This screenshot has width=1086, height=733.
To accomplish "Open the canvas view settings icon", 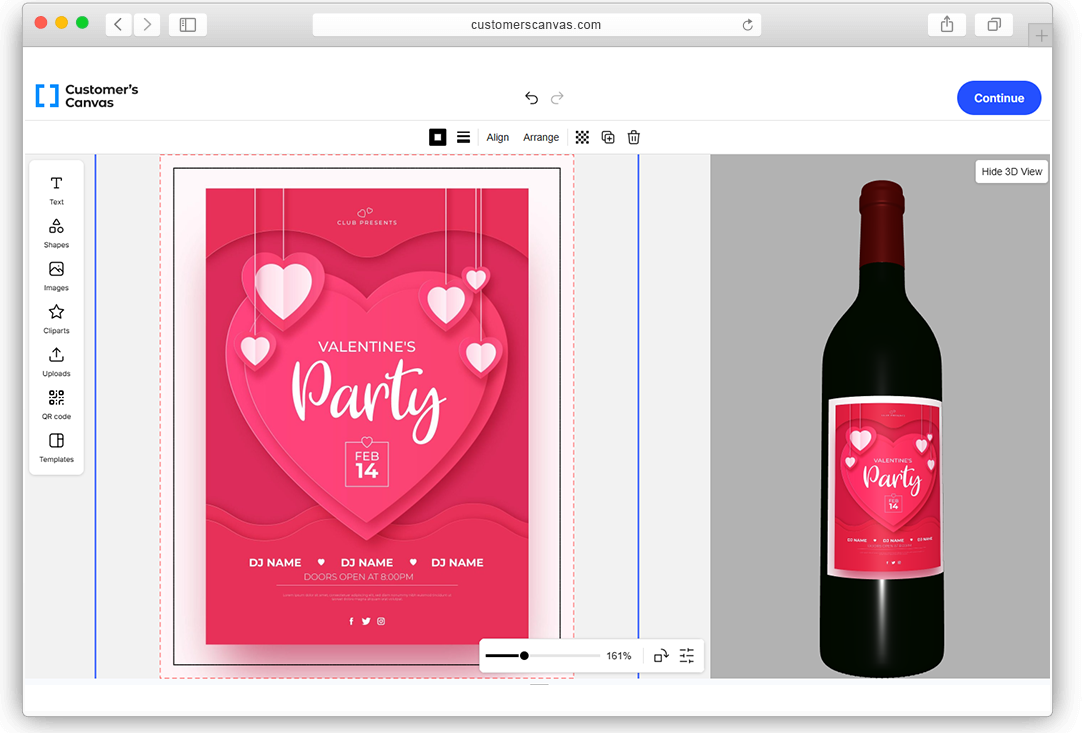I will click(x=687, y=656).
